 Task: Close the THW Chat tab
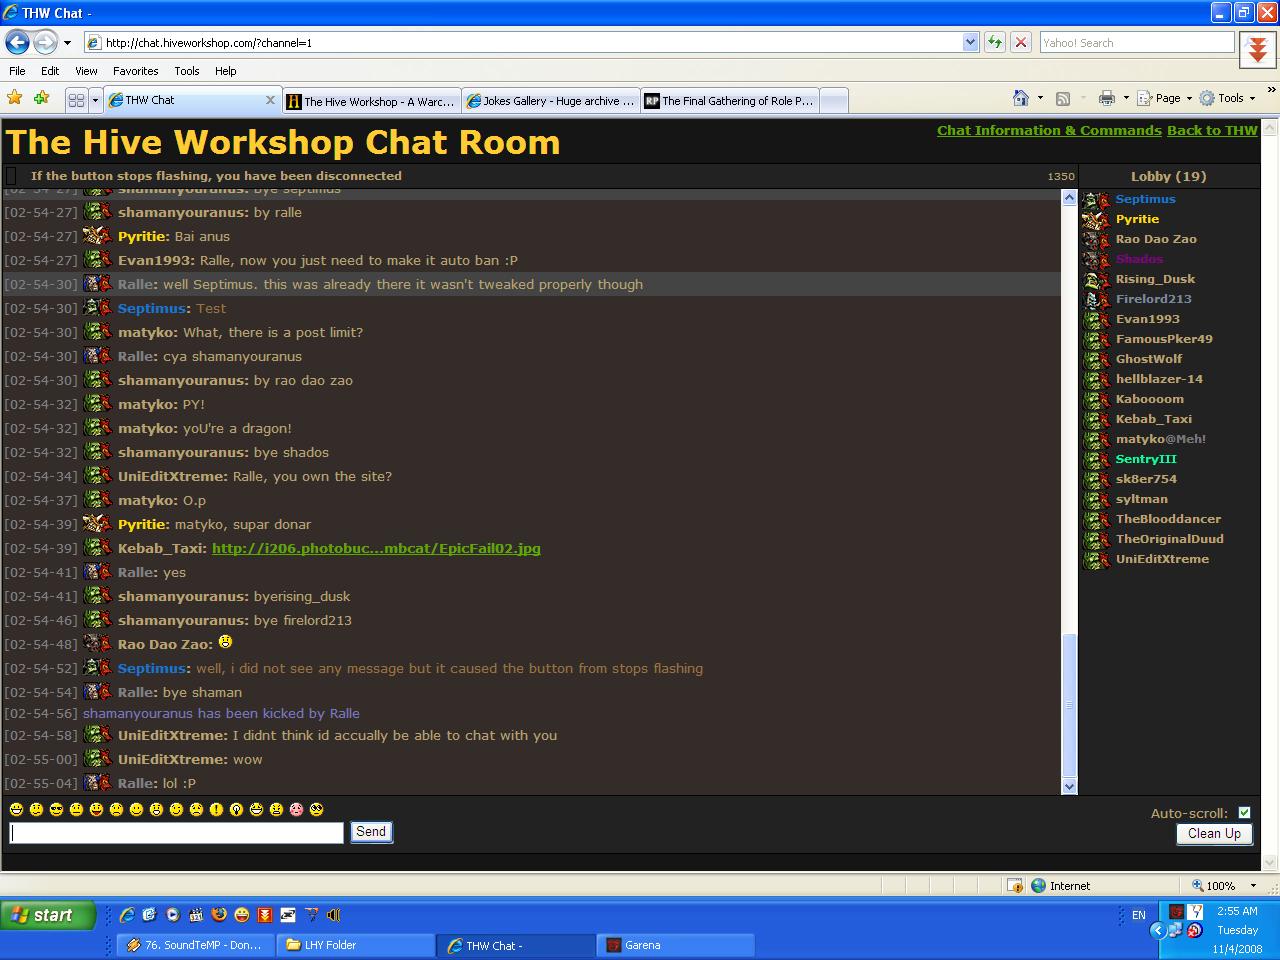[270, 100]
